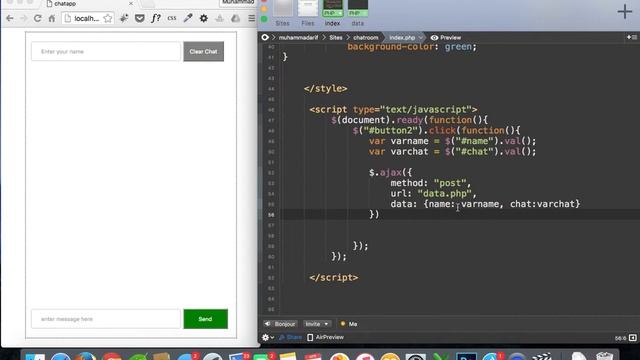640x360 pixels.
Task: Bookmark the page with the star
Action: pos(108,18)
